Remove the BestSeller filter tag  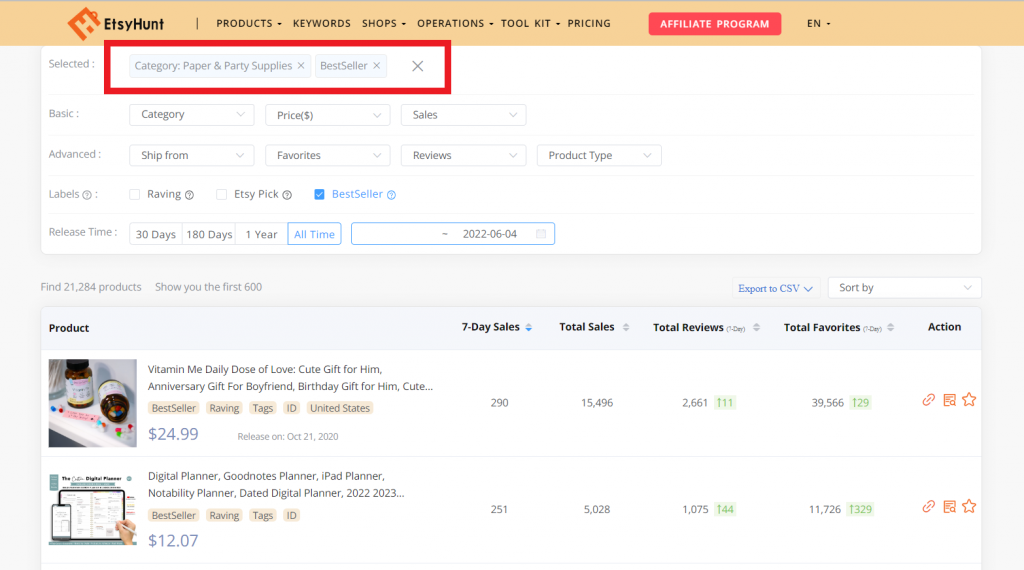click(x=377, y=66)
